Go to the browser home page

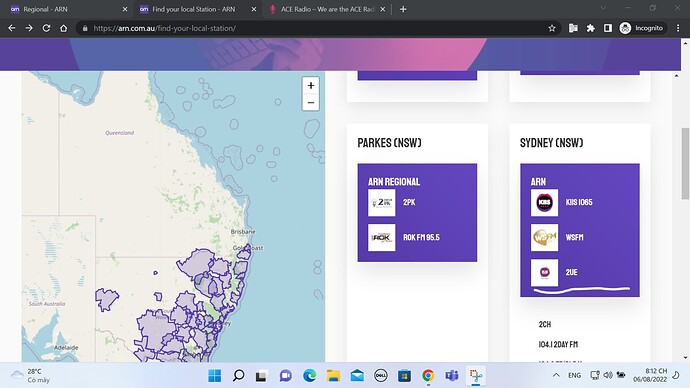pyautogui.click(x=64, y=28)
